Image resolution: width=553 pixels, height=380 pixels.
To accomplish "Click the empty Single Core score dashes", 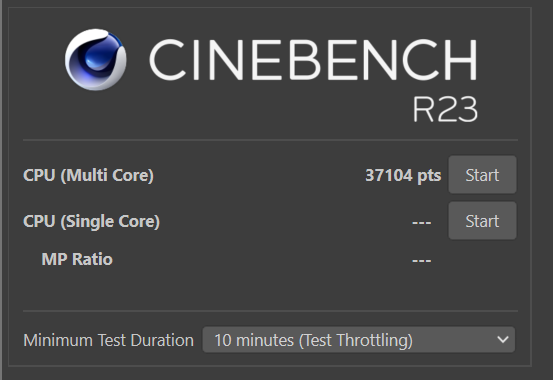I will [421, 223].
